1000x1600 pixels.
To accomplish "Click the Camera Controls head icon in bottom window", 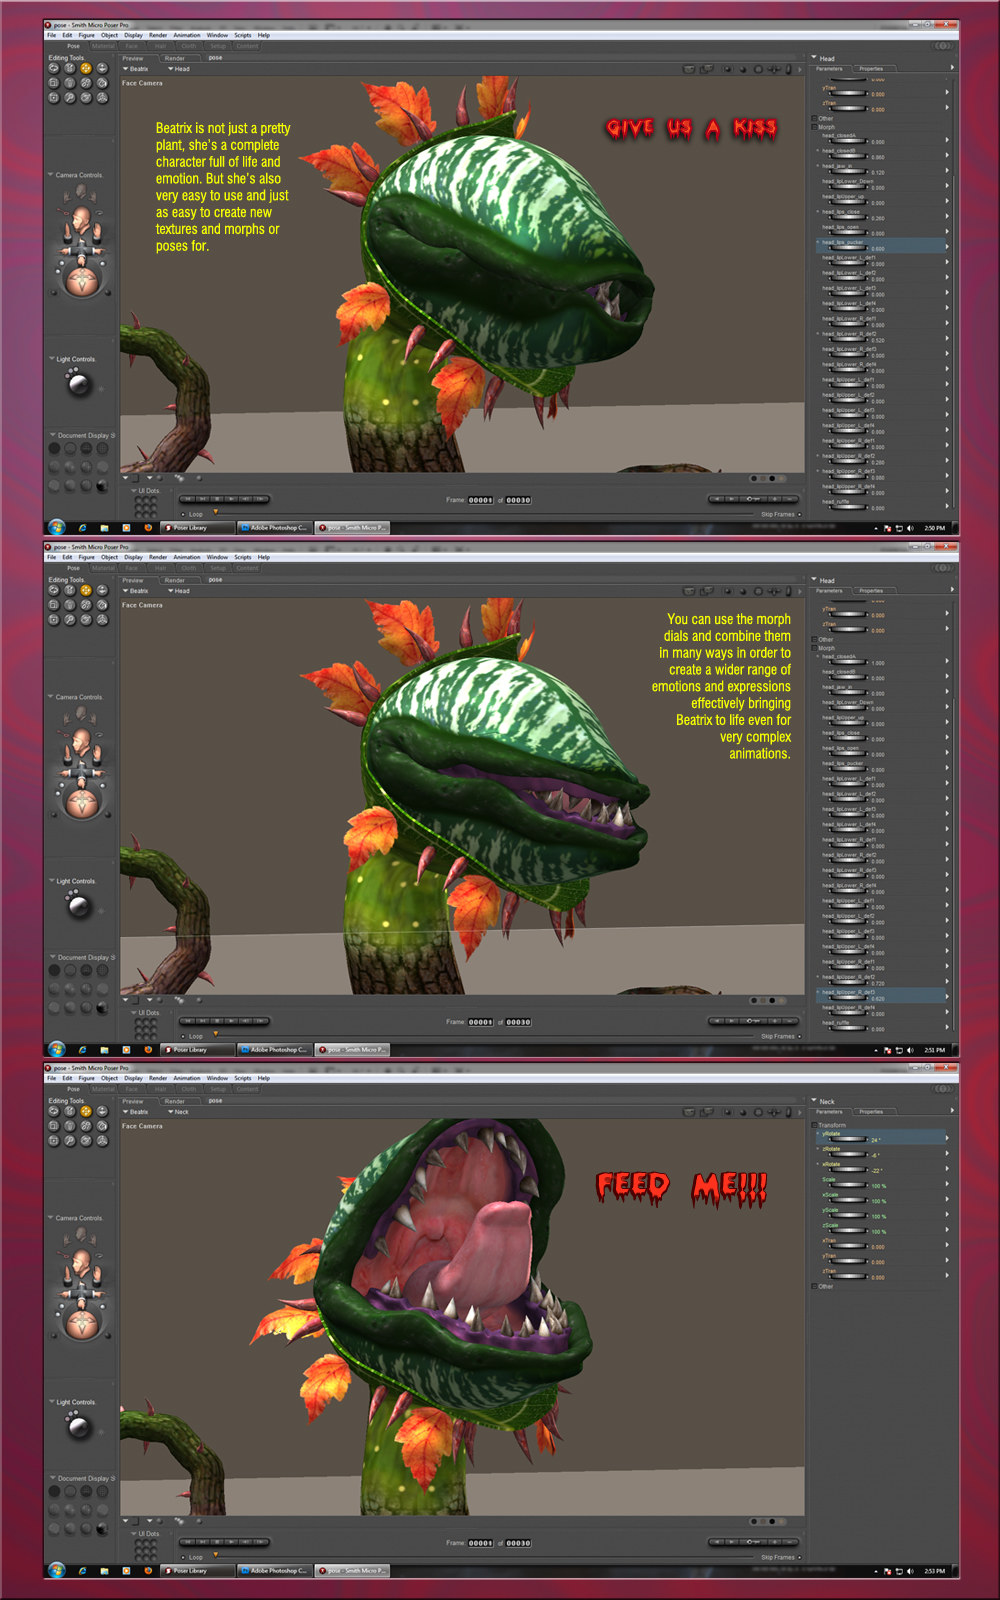I will [81, 1263].
